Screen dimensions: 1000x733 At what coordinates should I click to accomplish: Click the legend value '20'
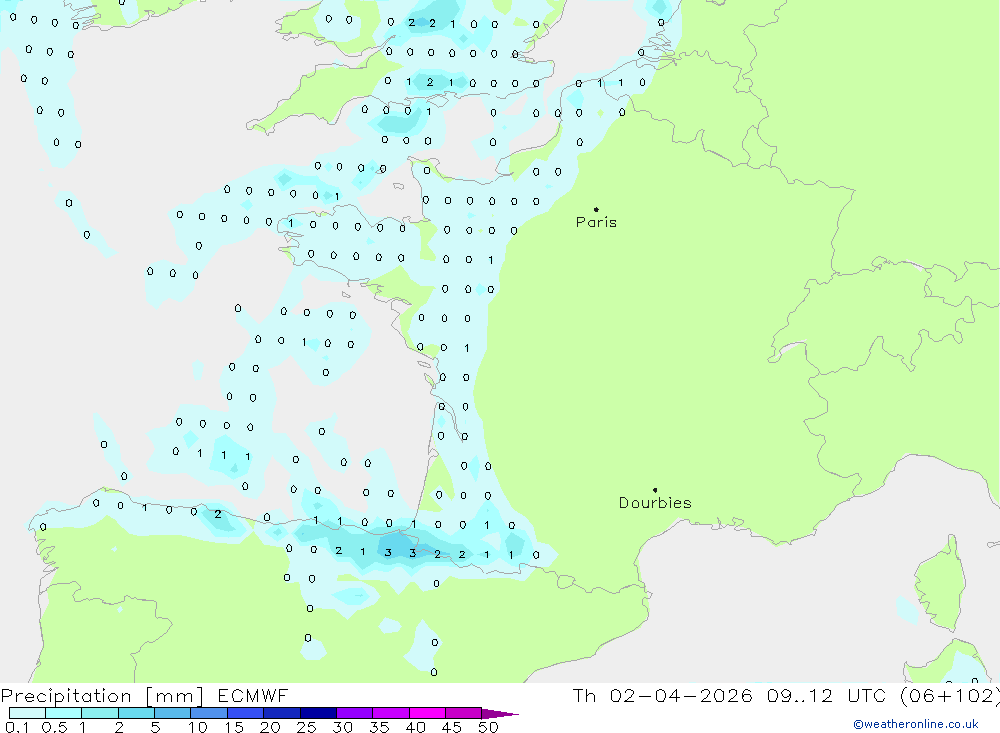(270, 727)
